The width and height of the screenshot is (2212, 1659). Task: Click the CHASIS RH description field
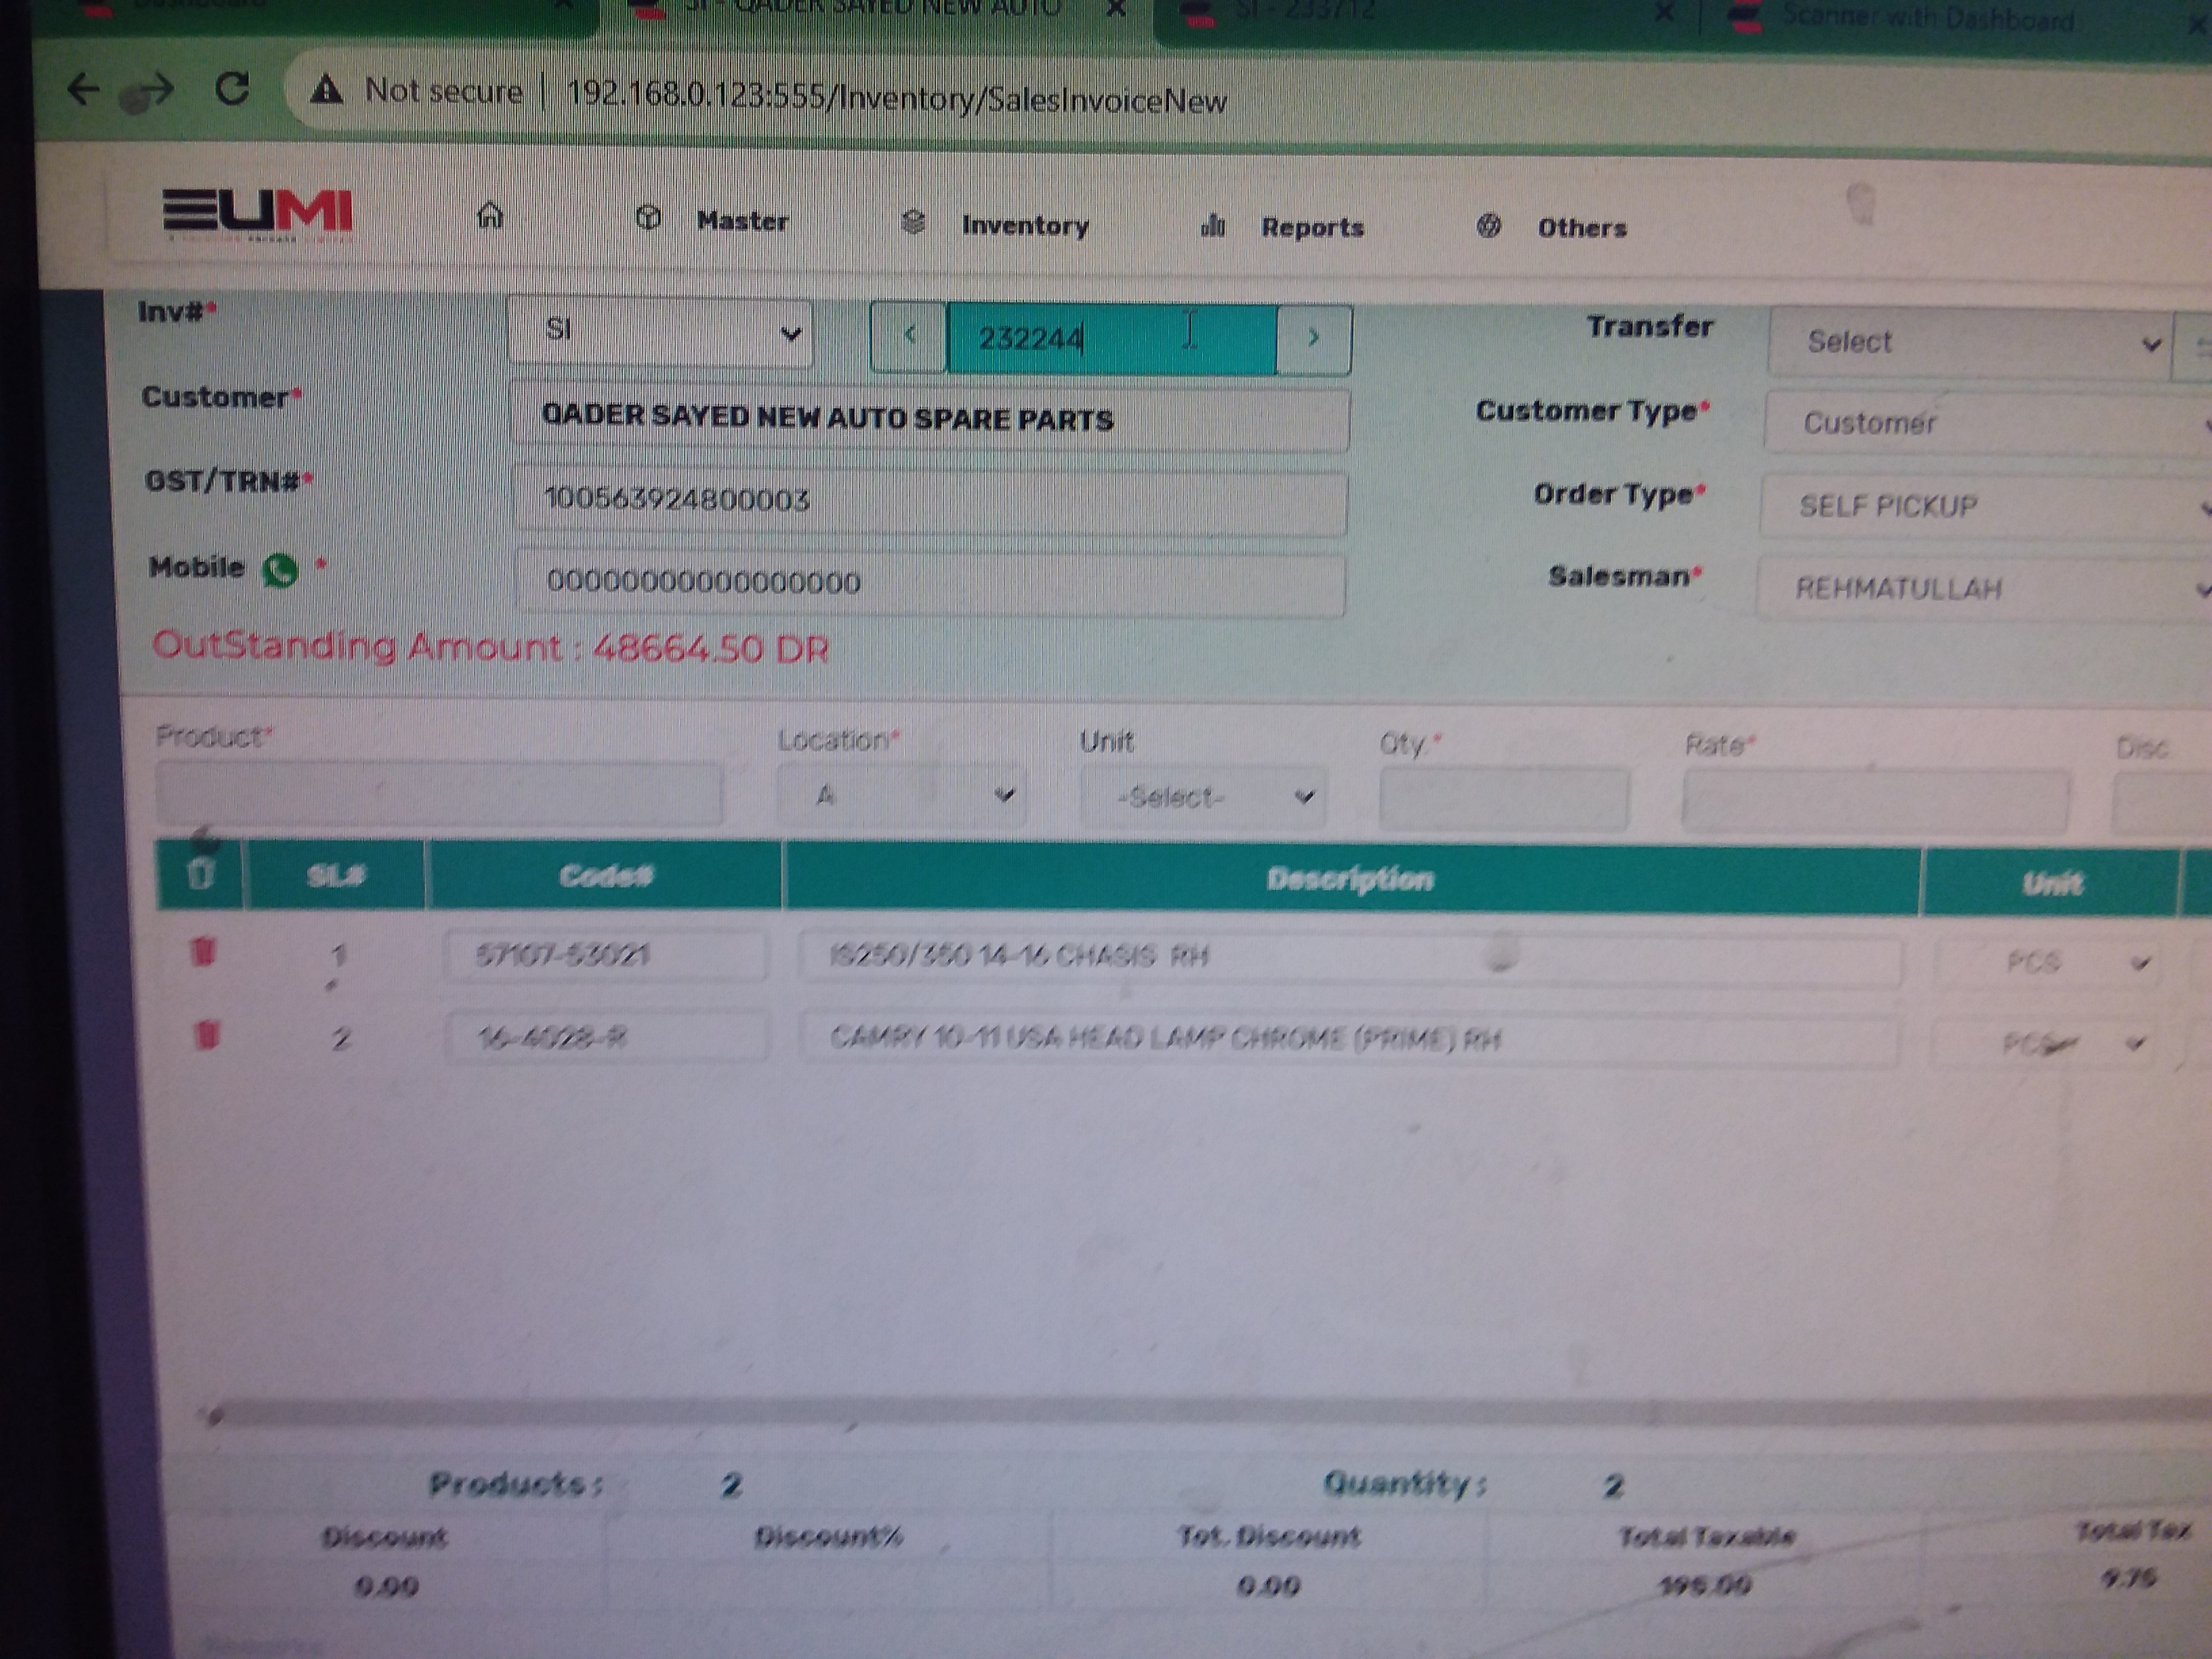coord(1350,958)
